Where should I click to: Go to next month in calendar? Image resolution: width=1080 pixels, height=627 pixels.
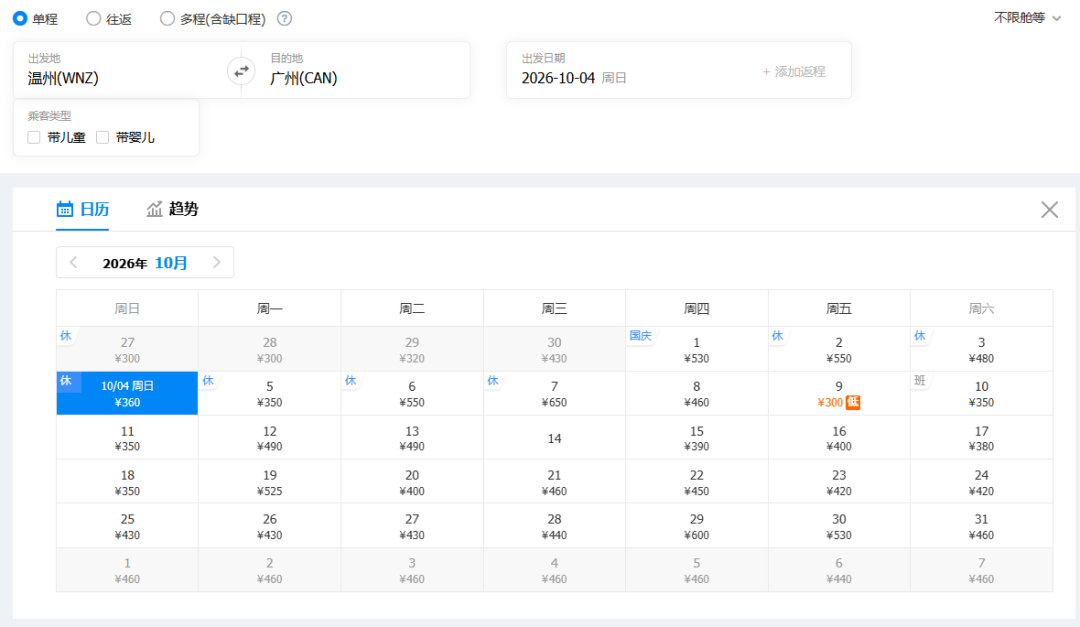pyautogui.click(x=216, y=263)
